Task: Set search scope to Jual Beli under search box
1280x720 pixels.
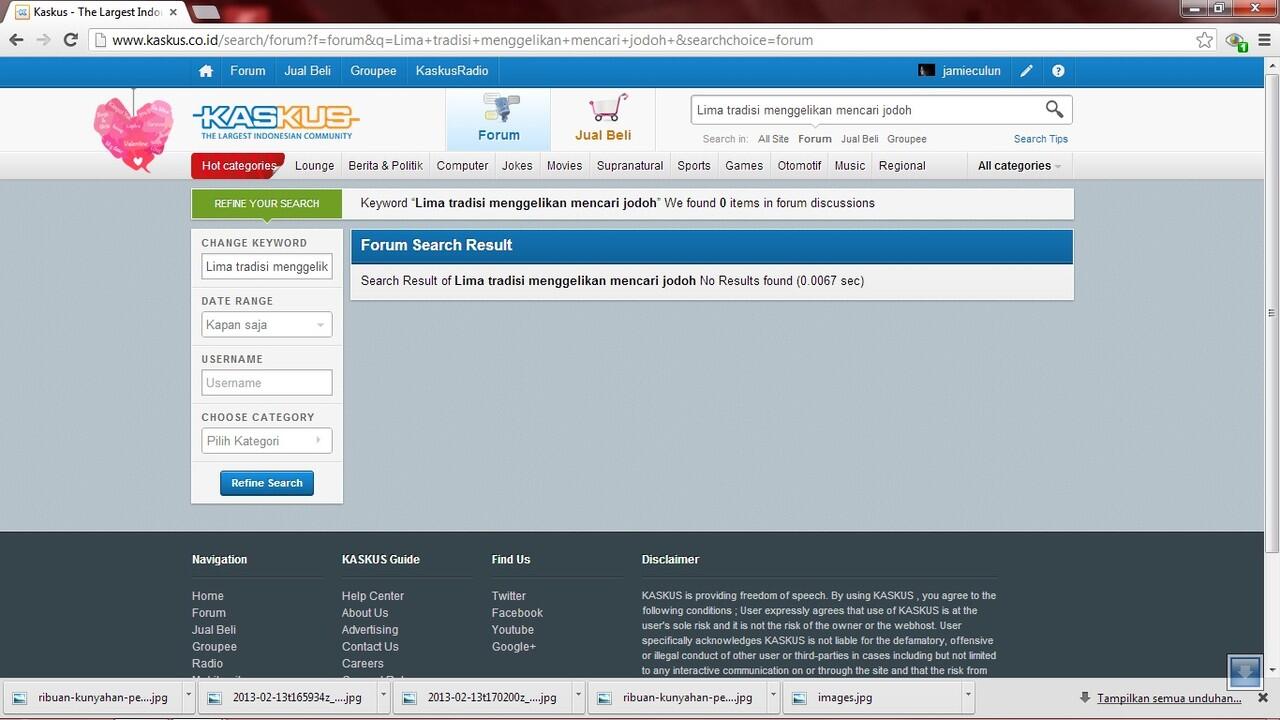Action: (x=860, y=139)
